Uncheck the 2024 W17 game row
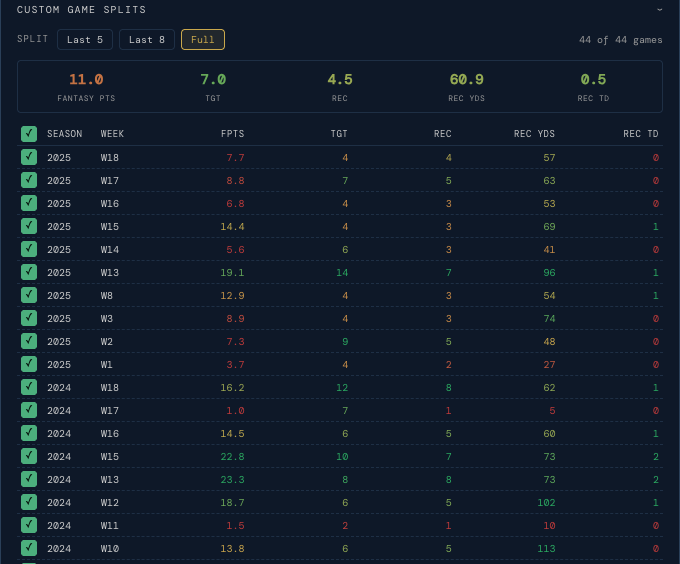Screen dimensions: 680x564 pyautogui.click(x=29, y=410)
